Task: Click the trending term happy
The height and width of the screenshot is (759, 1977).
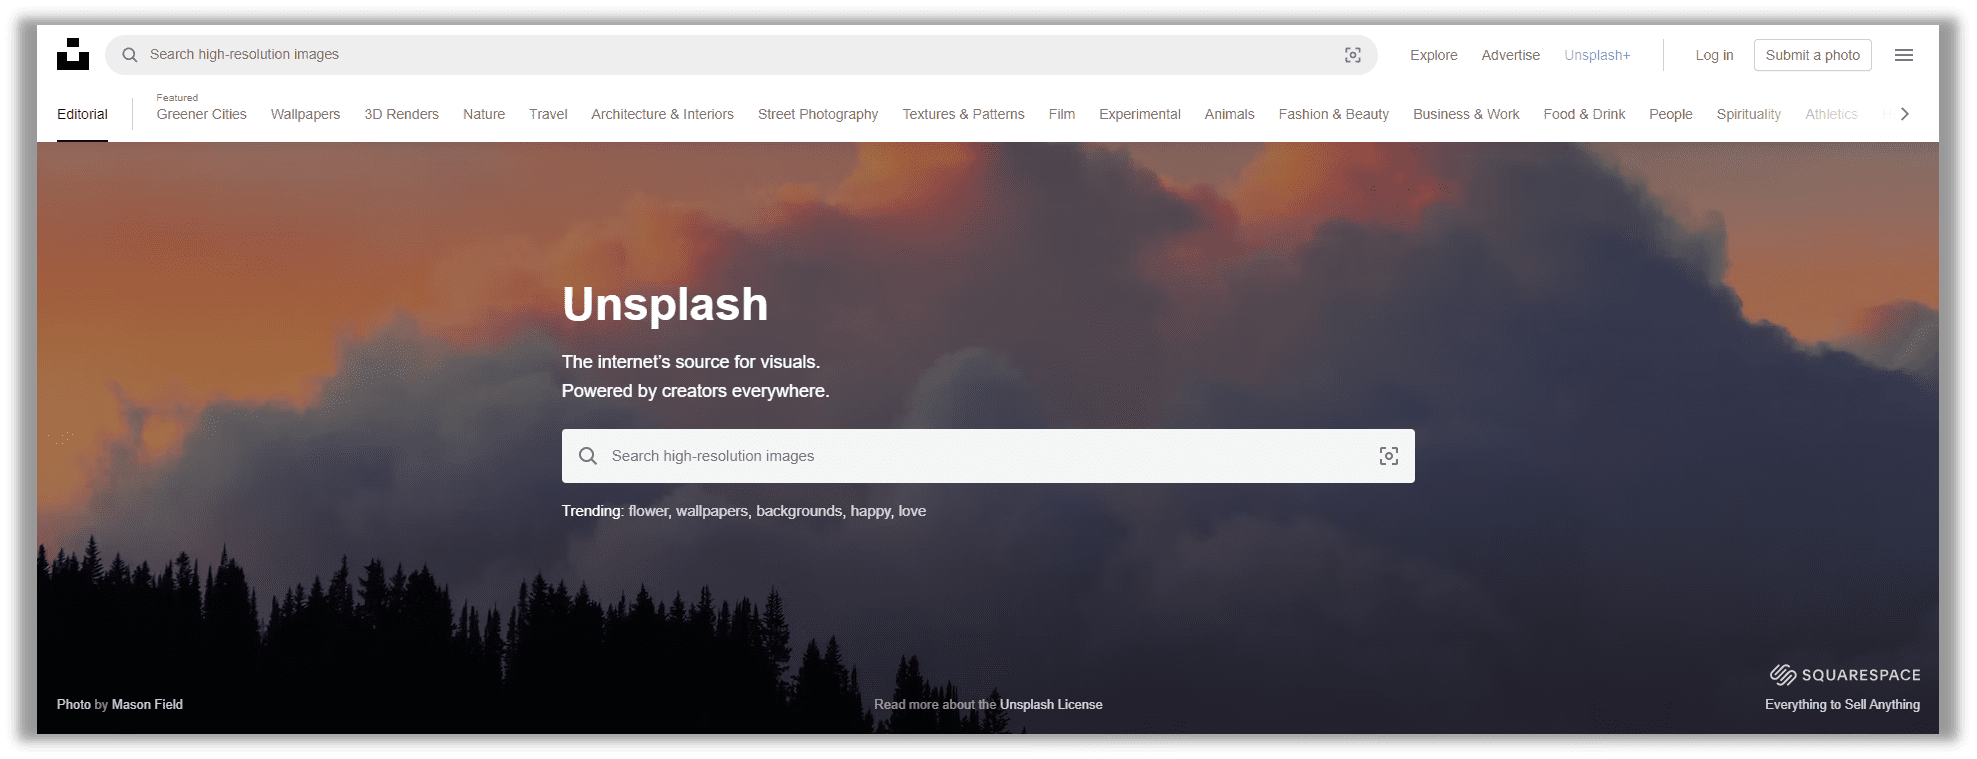Action: click(x=871, y=511)
